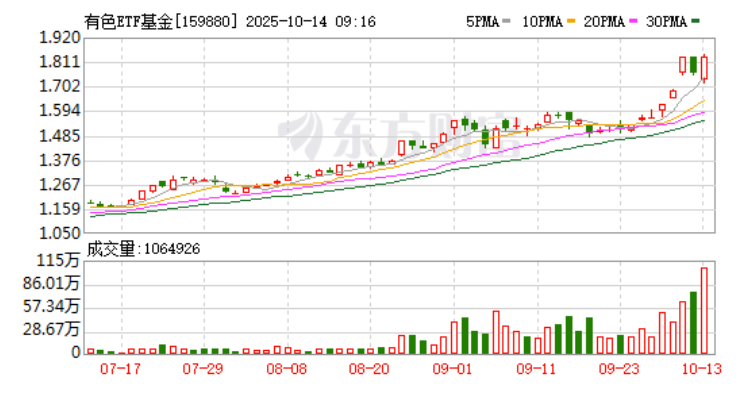Click the 10PMA legend label
The height and width of the screenshot is (405, 753).
point(542,22)
